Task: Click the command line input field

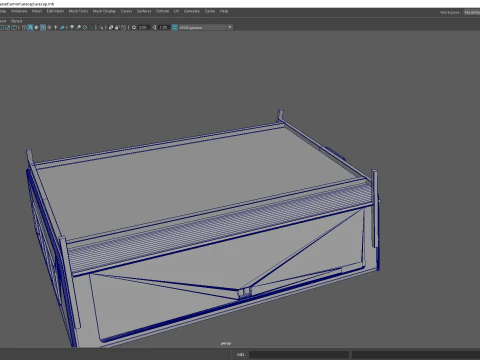Action: point(299,355)
